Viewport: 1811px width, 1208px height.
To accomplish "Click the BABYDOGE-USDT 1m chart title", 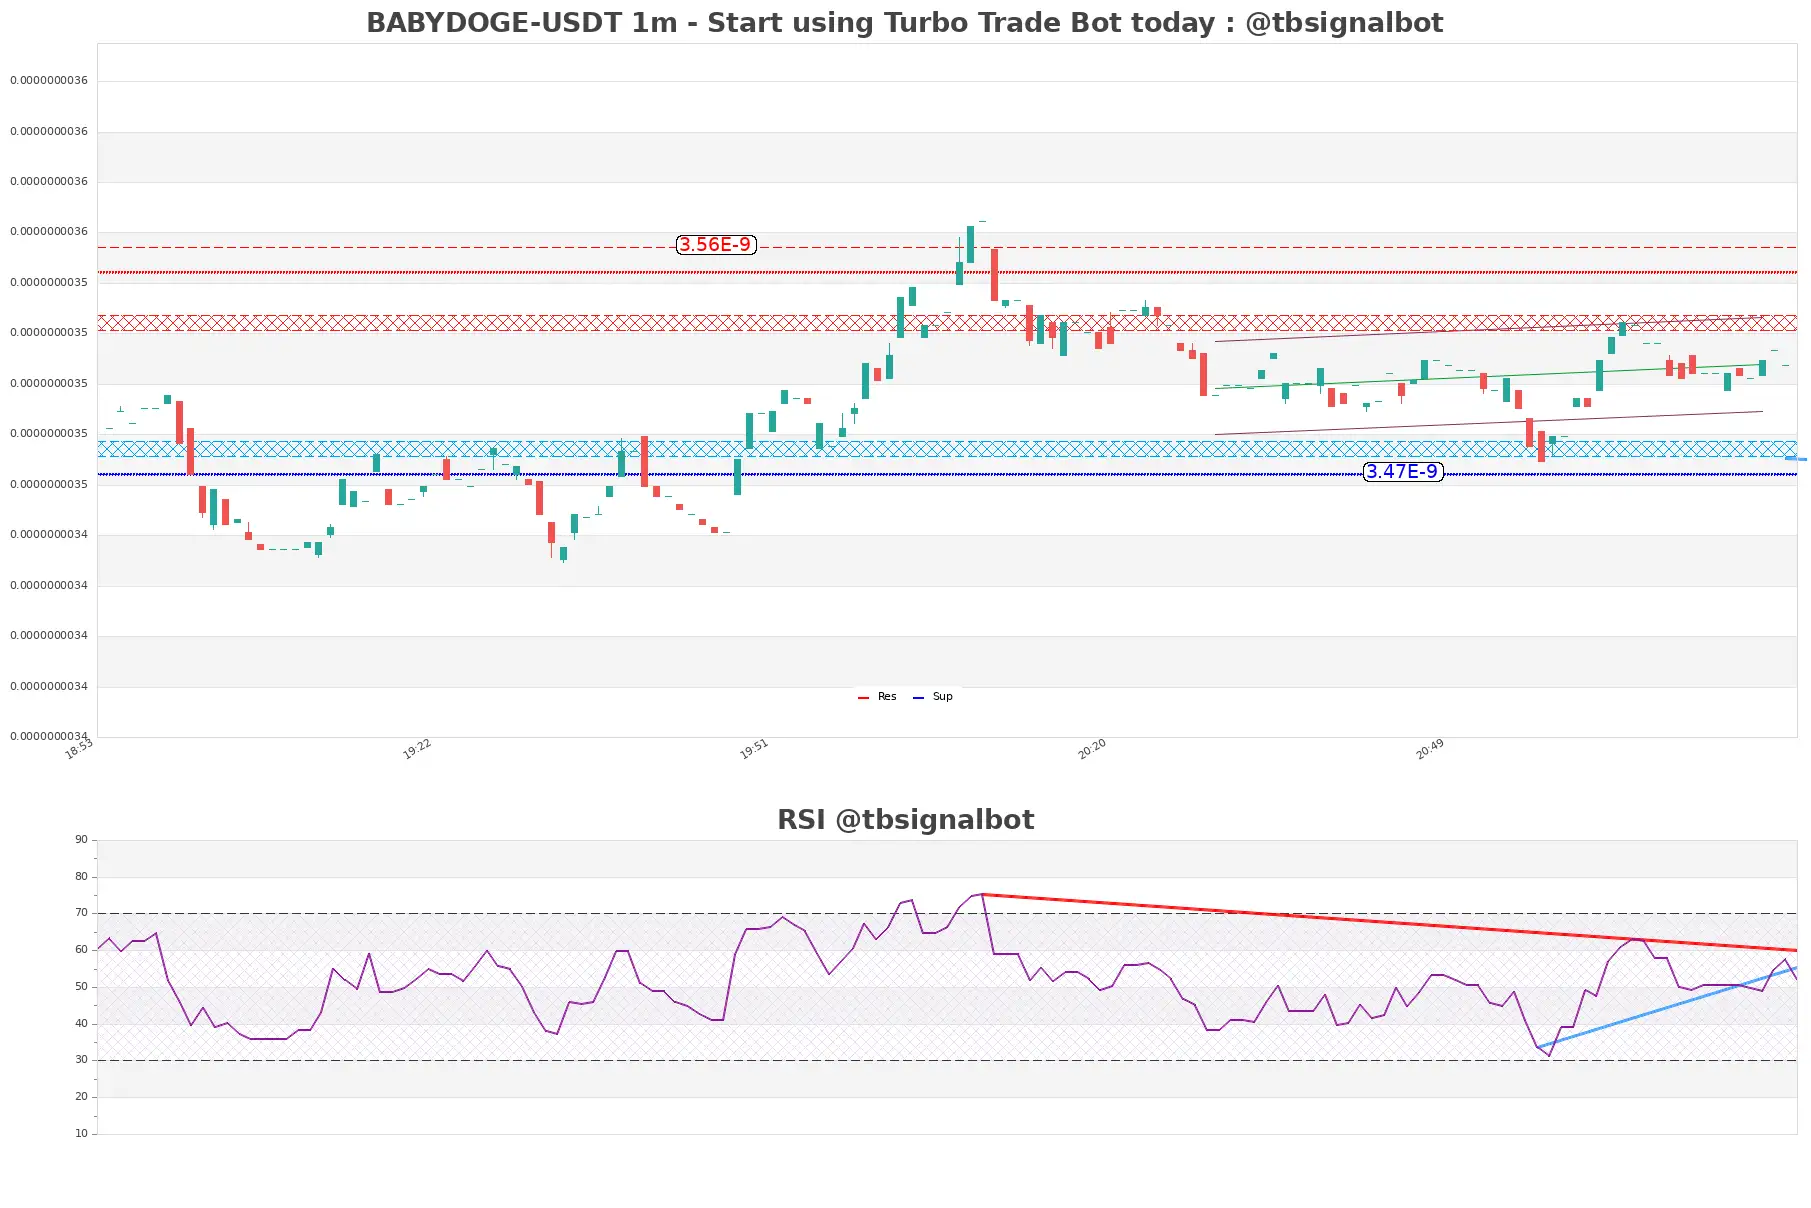I will tap(904, 23).
